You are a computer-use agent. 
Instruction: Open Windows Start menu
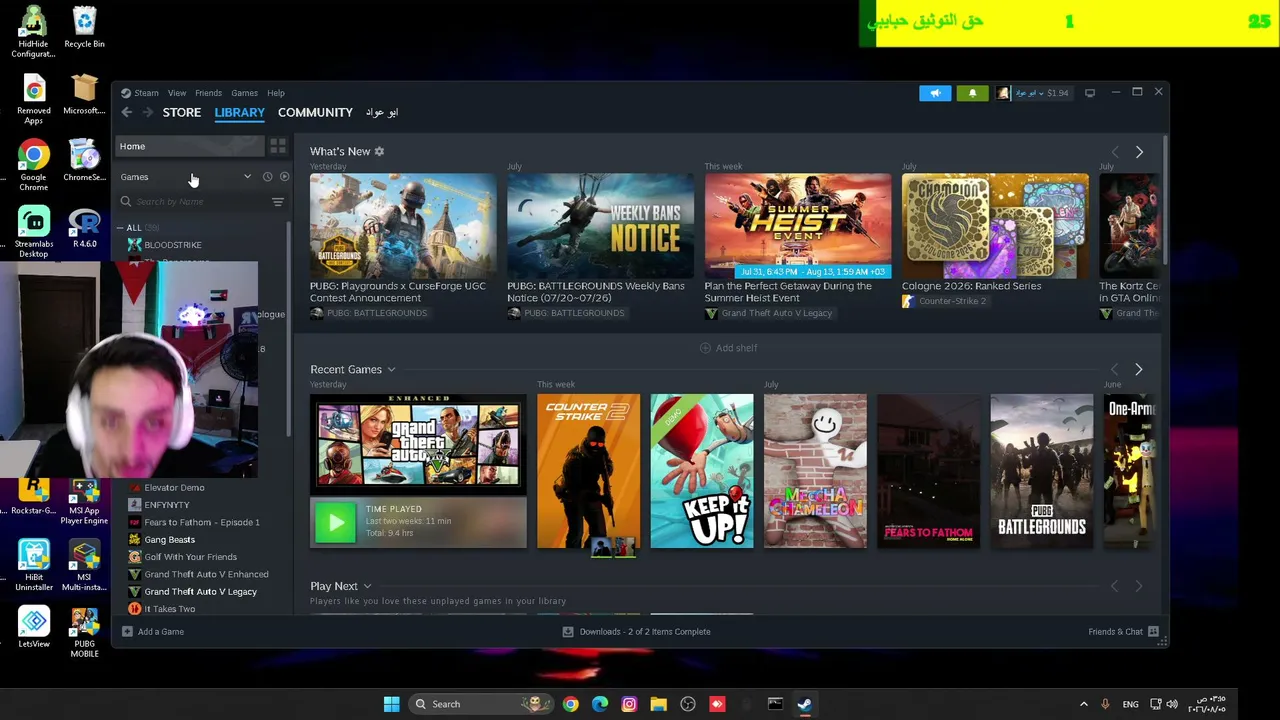coord(391,704)
